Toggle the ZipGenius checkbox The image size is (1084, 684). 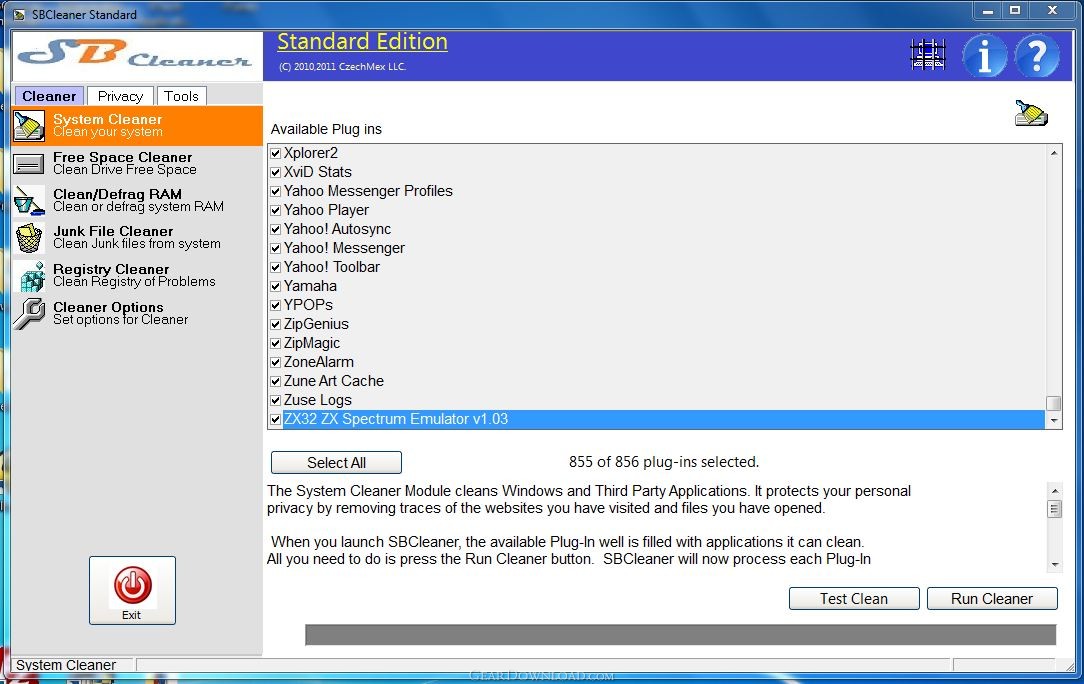[276, 324]
